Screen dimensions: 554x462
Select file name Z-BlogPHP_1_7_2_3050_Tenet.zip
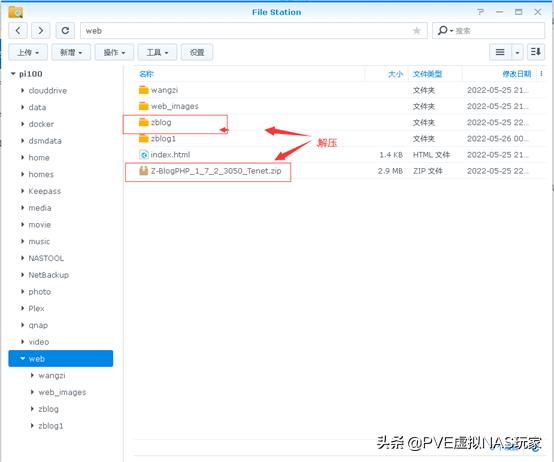tap(216, 171)
